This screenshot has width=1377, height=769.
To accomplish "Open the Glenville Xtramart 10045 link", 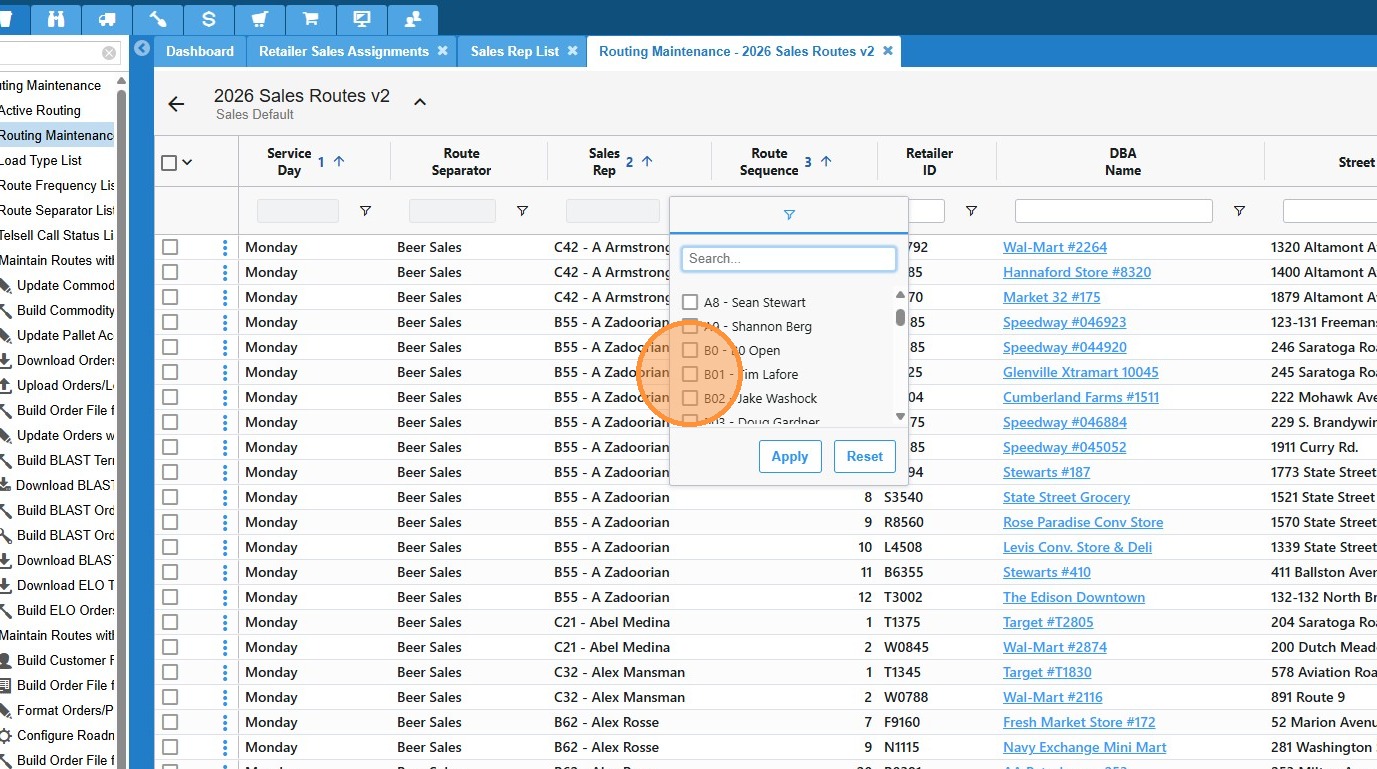I will click(x=1080, y=372).
